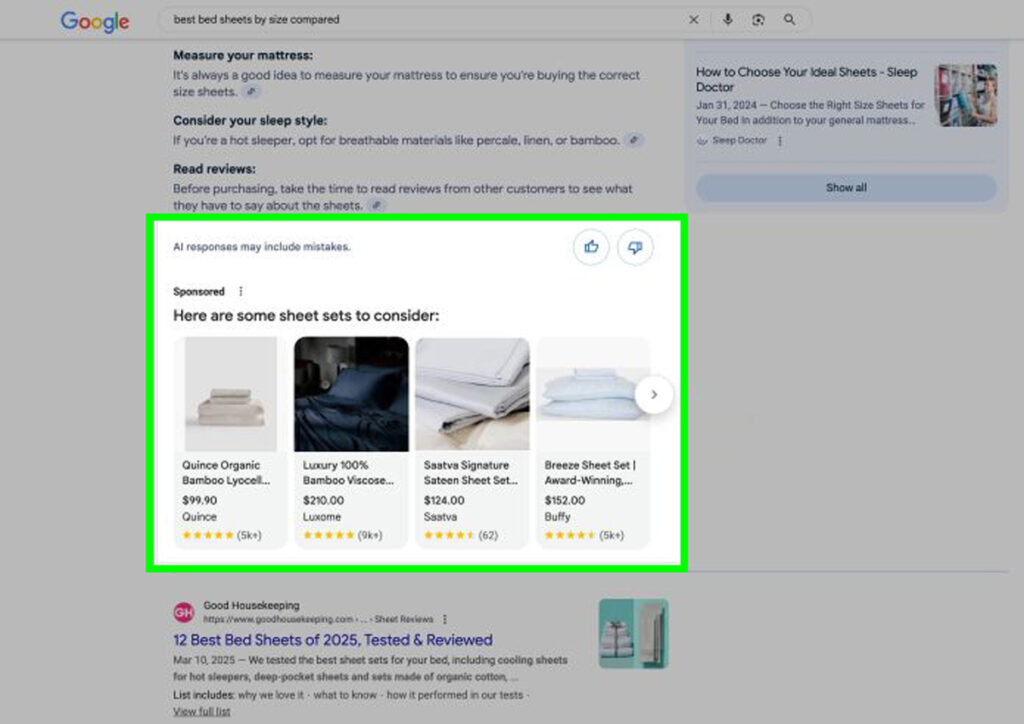Image resolution: width=1024 pixels, height=724 pixels.
Task: Click the link icon after the sleep style tip
Action: click(x=634, y=140)
